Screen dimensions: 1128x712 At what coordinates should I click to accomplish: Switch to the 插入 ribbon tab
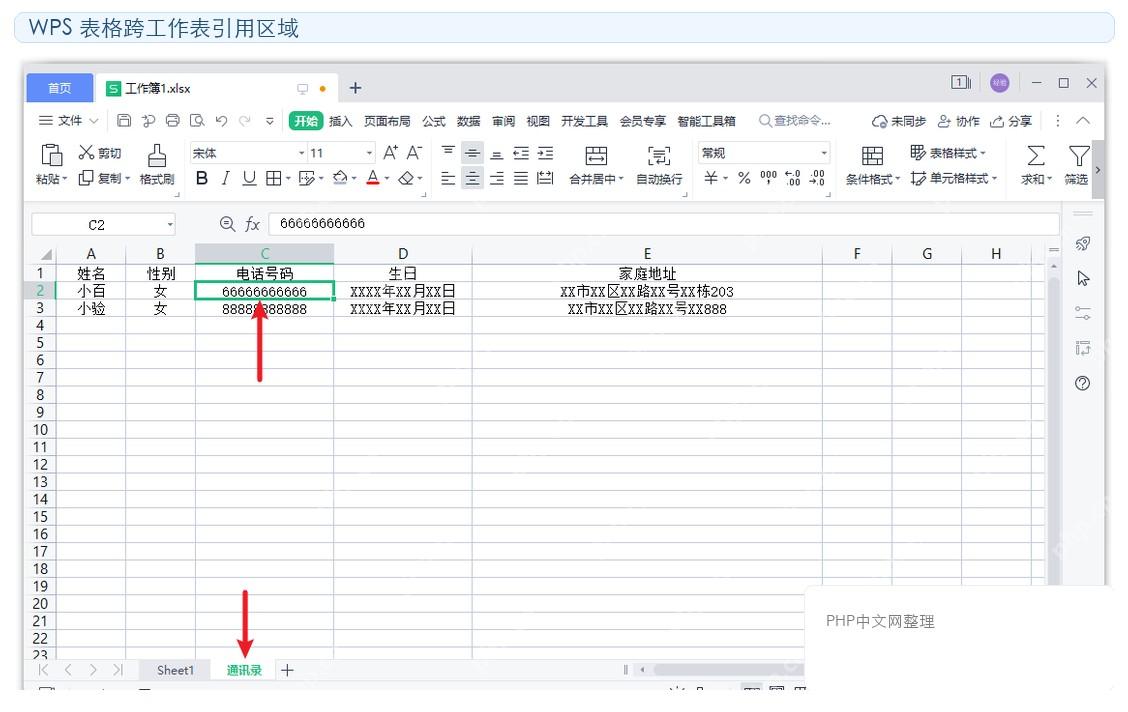[x=340, y=121]
